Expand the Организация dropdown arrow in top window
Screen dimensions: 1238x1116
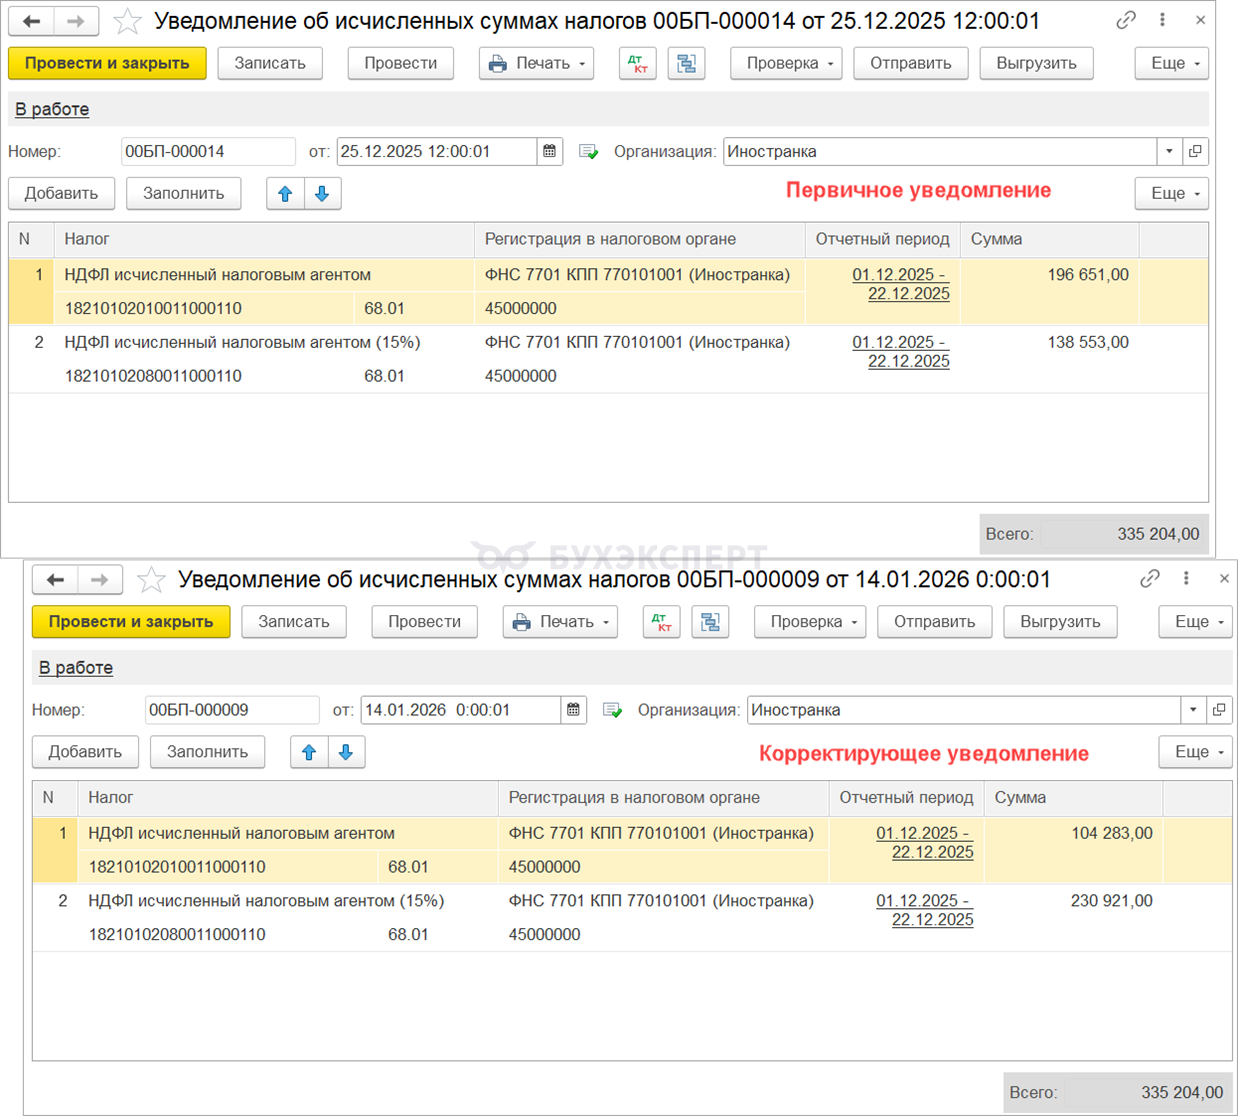pyautogui.click(x=1169, y=152)
